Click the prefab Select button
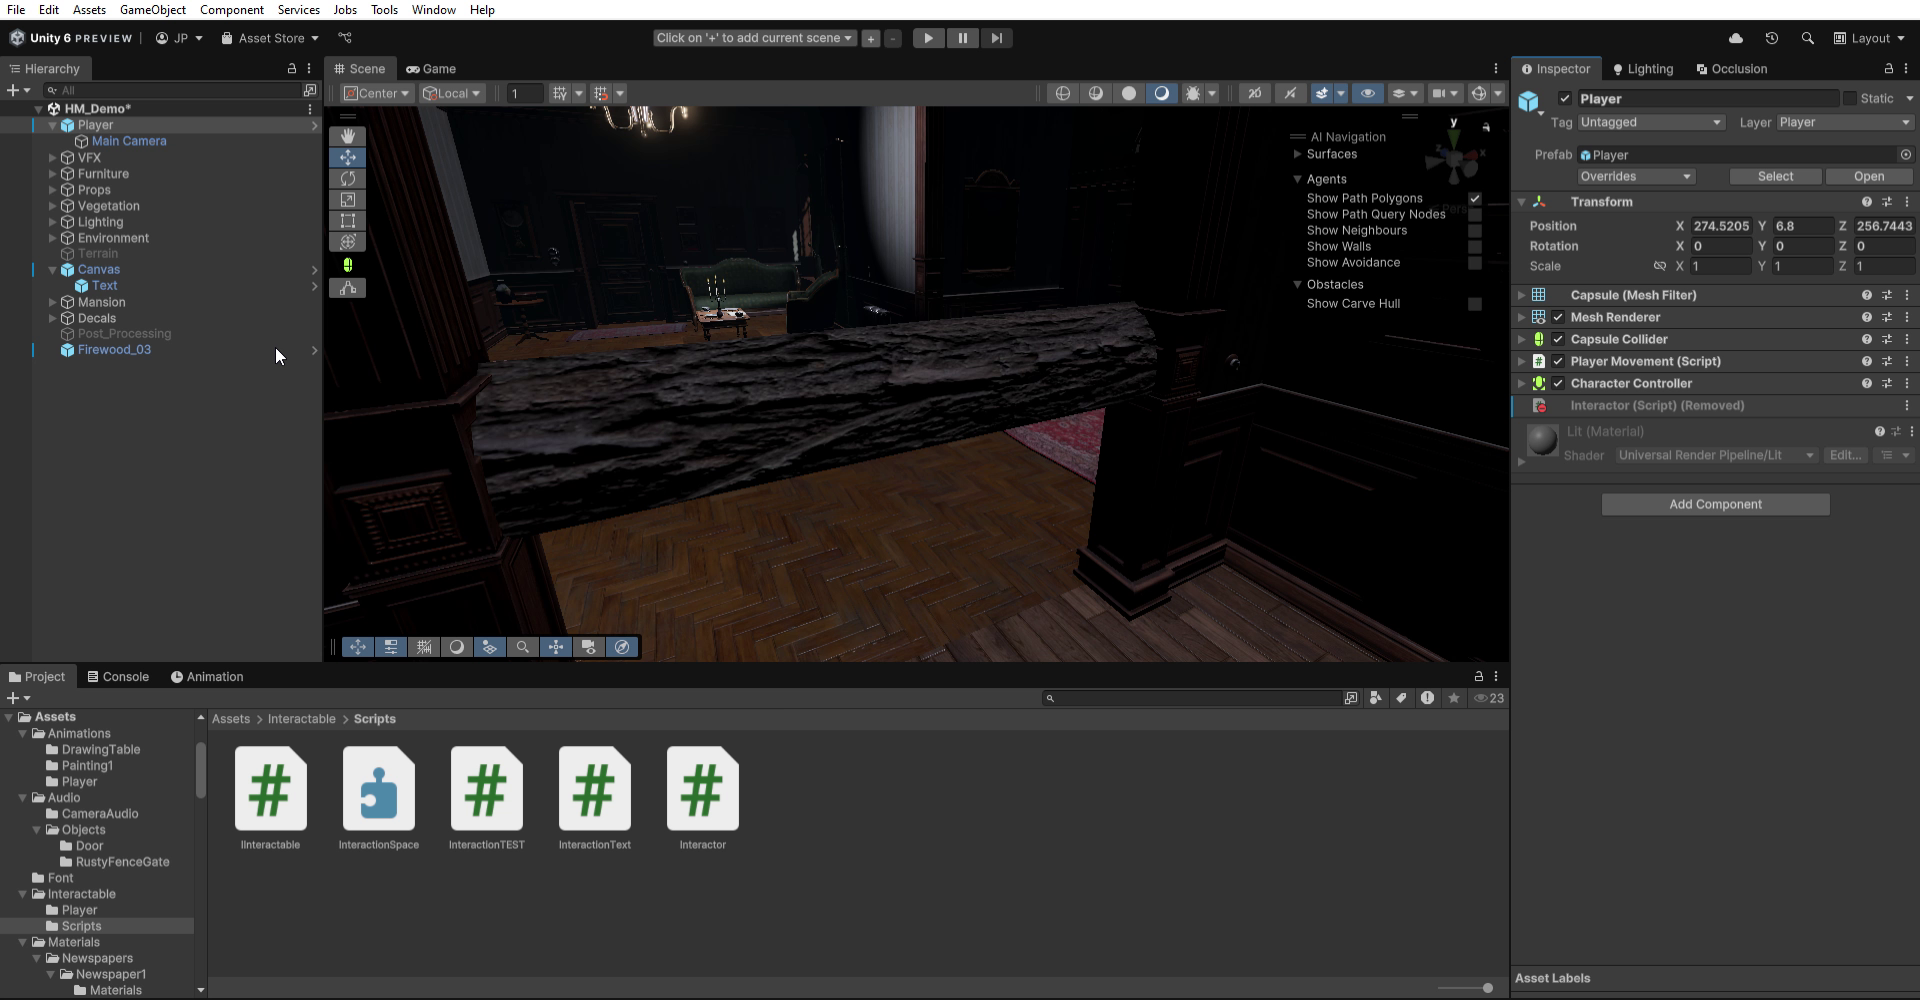The image size is (1920, 1000). click(1775, 176)
